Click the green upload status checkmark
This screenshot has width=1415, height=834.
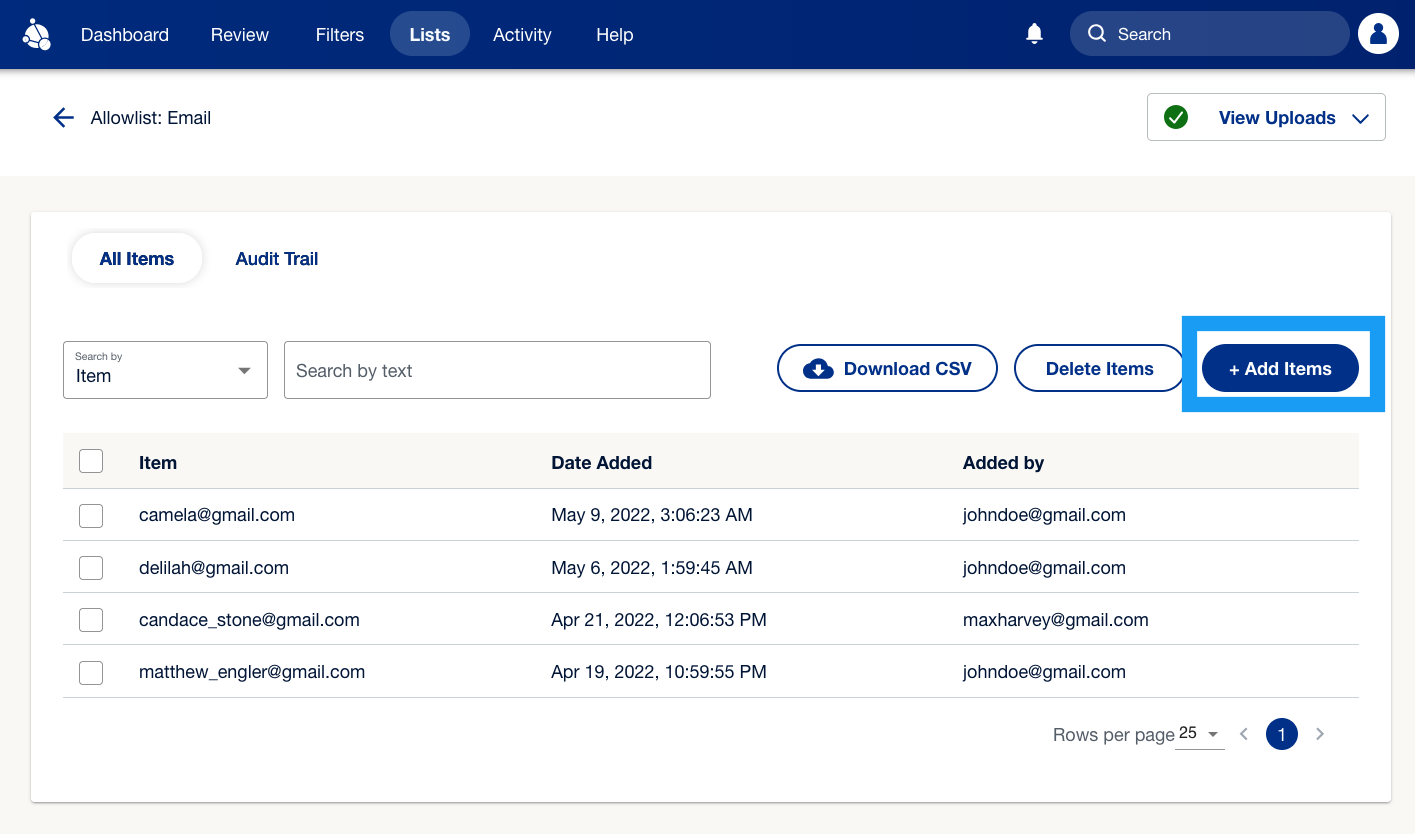(x=1176, y=118)
